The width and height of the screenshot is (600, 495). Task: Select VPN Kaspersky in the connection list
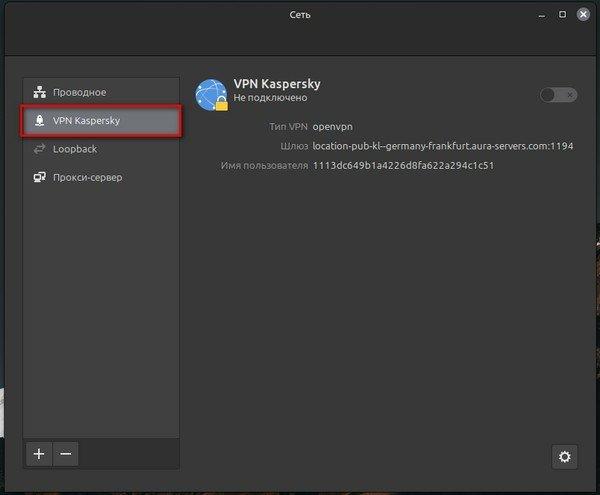click(x=101, y=121)
